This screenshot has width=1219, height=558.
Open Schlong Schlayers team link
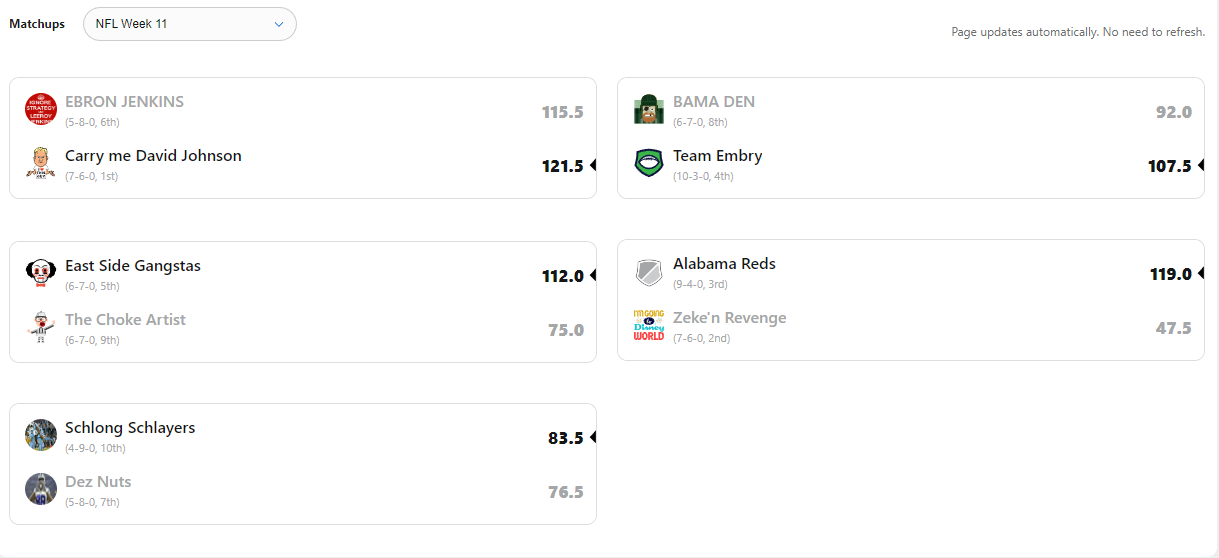(130, 428)
